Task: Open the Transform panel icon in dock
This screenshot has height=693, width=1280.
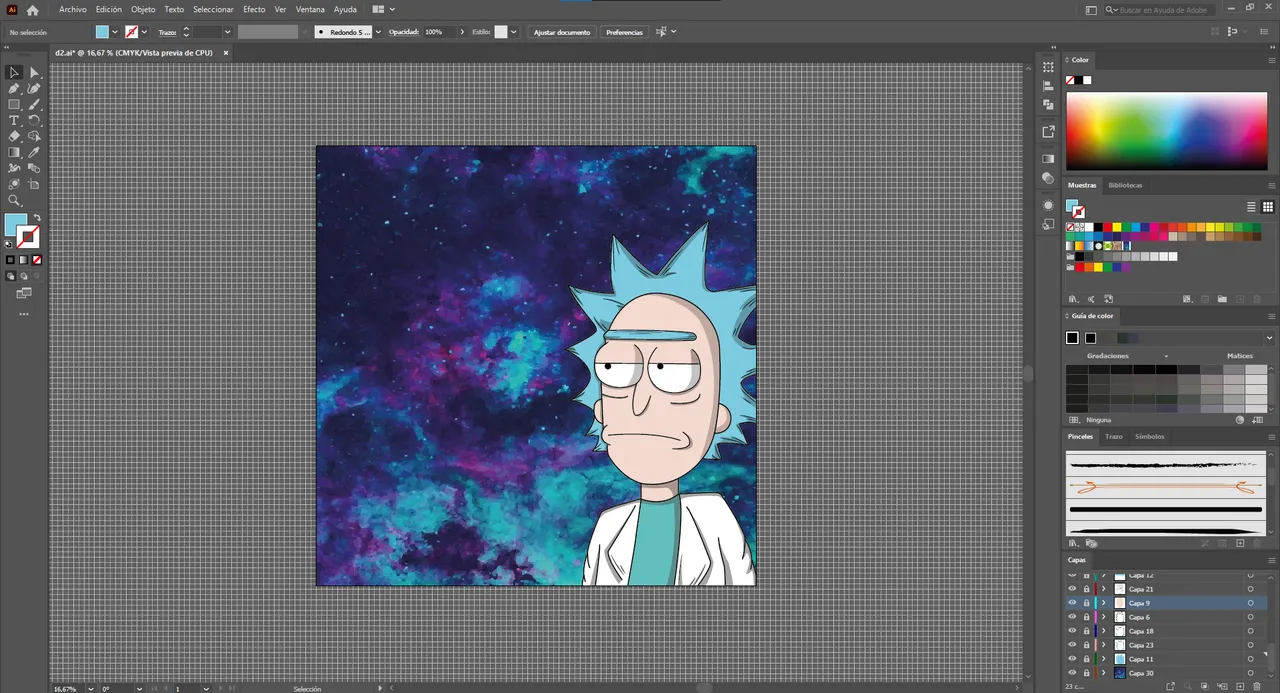Action: point(1048,67)
